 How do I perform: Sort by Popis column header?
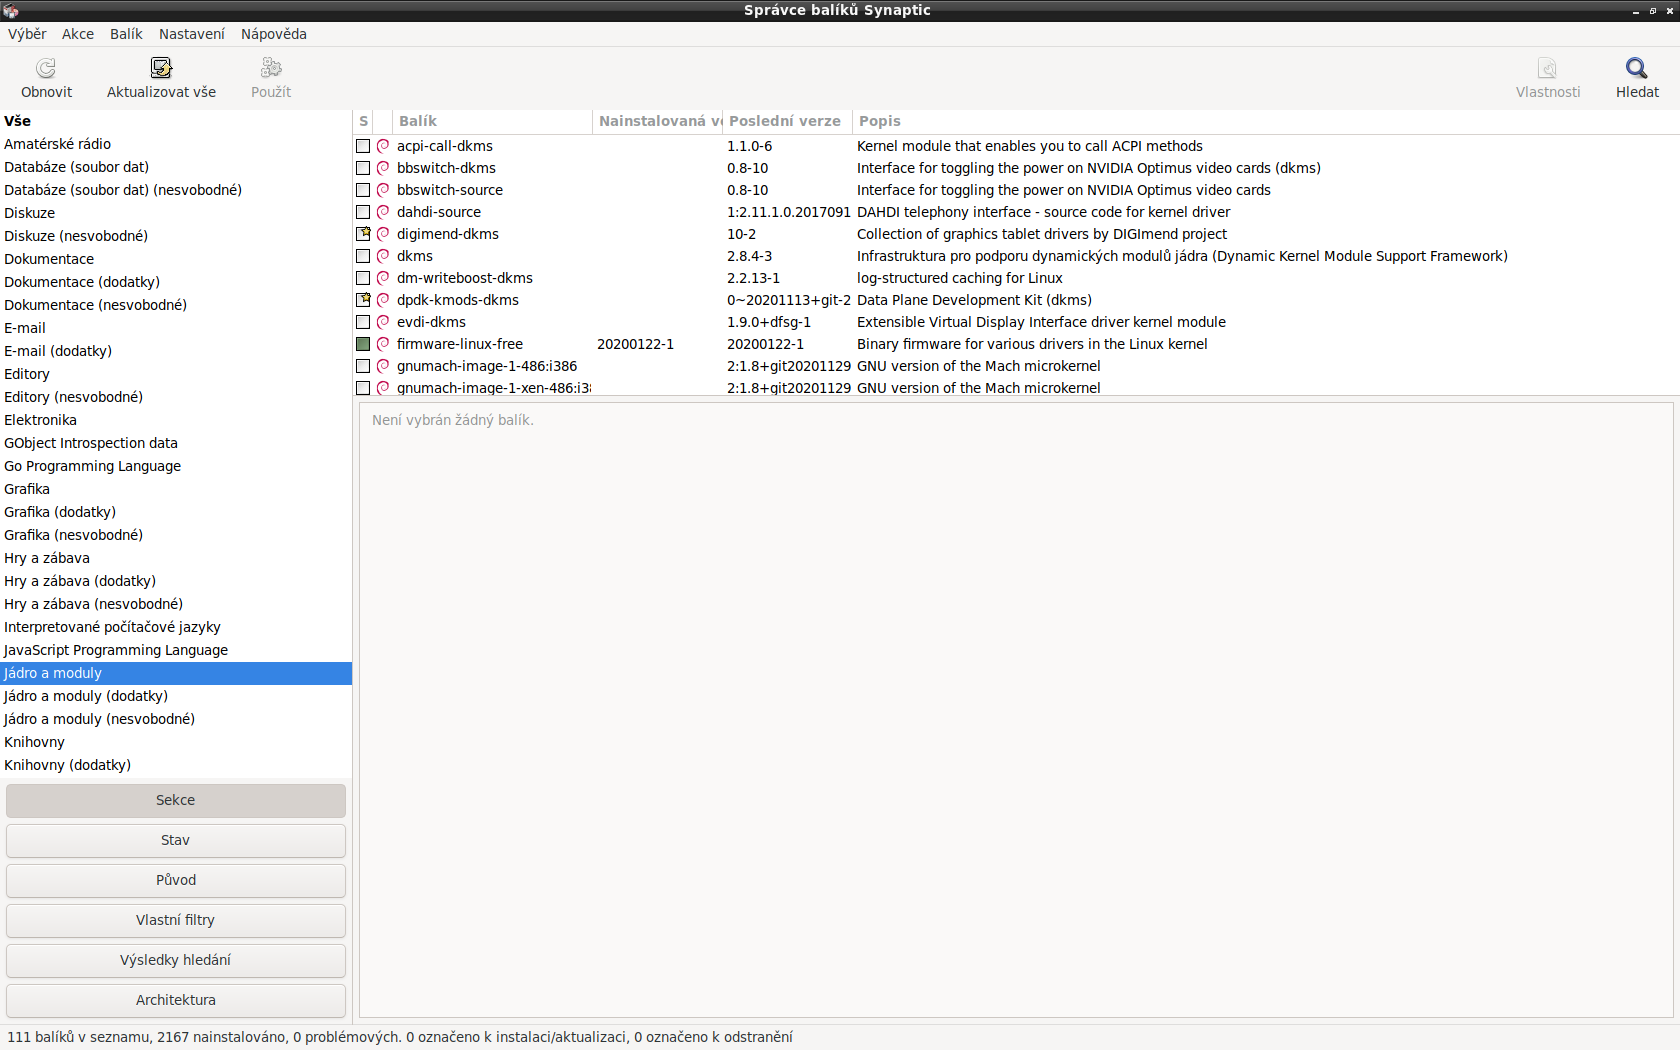click(1266, 121)
